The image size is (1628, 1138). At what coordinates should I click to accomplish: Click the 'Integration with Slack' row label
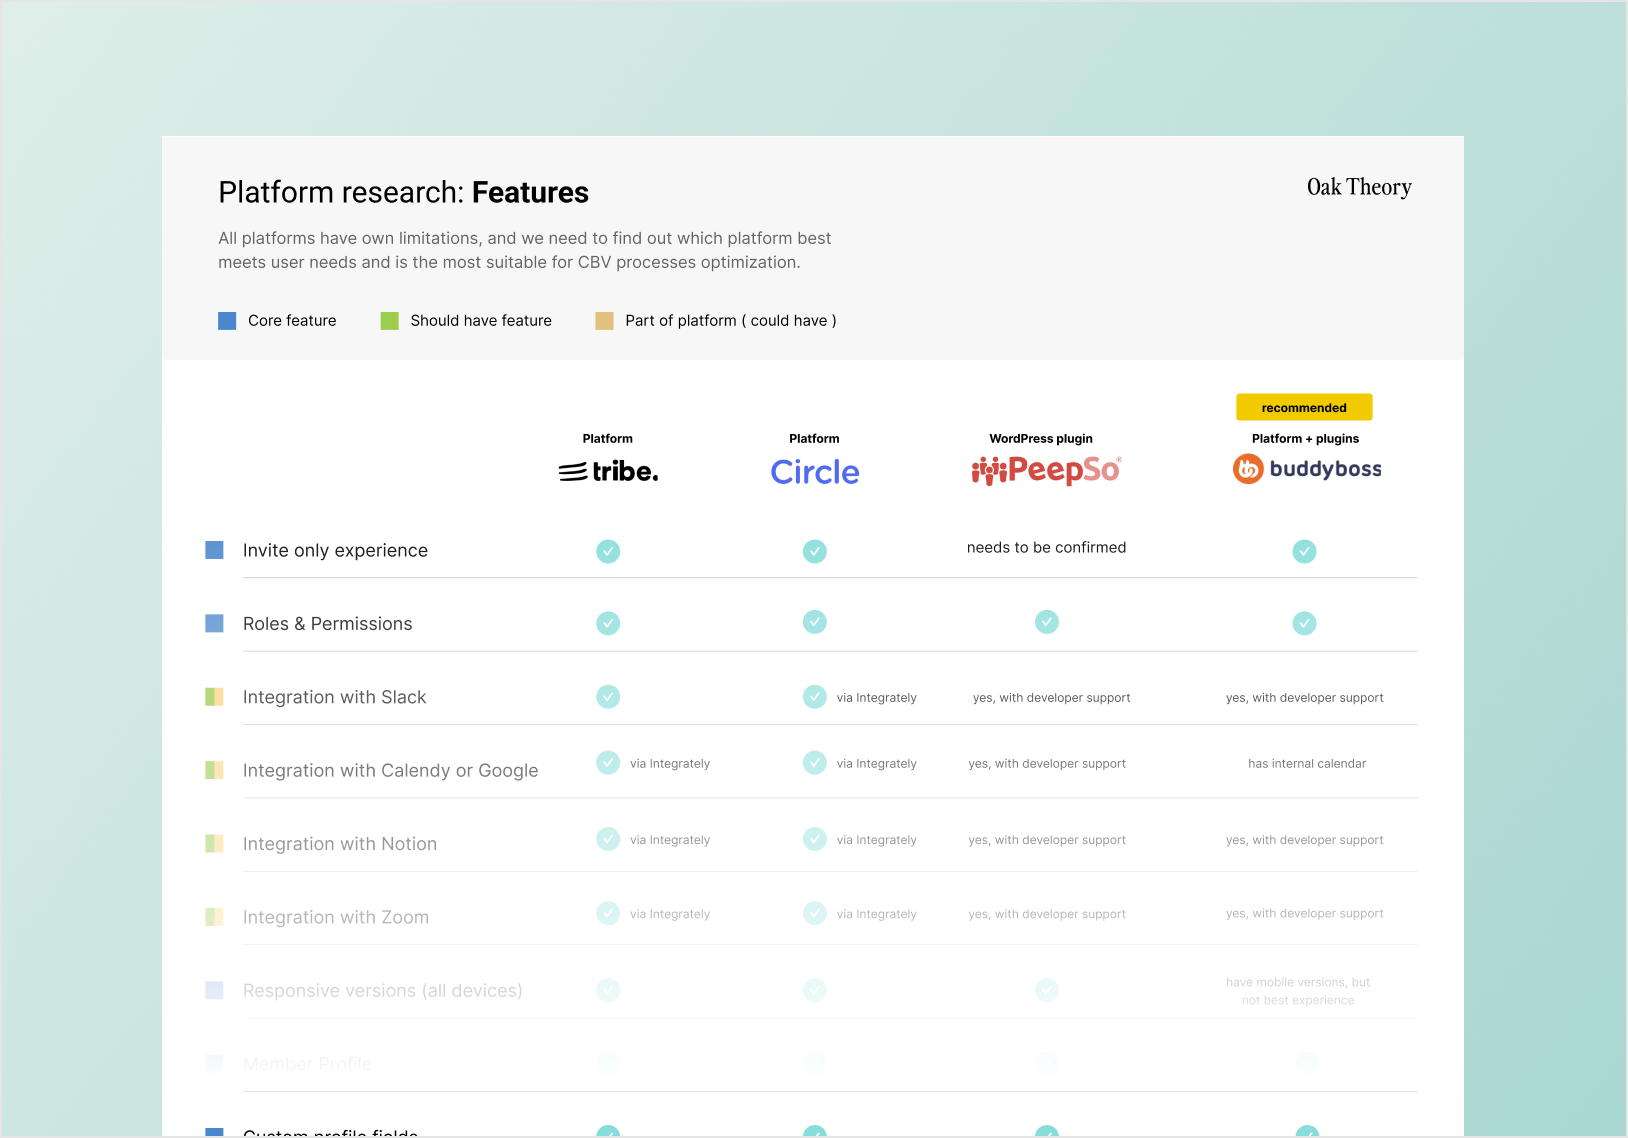pyautogui.click(x=334, y=697)
